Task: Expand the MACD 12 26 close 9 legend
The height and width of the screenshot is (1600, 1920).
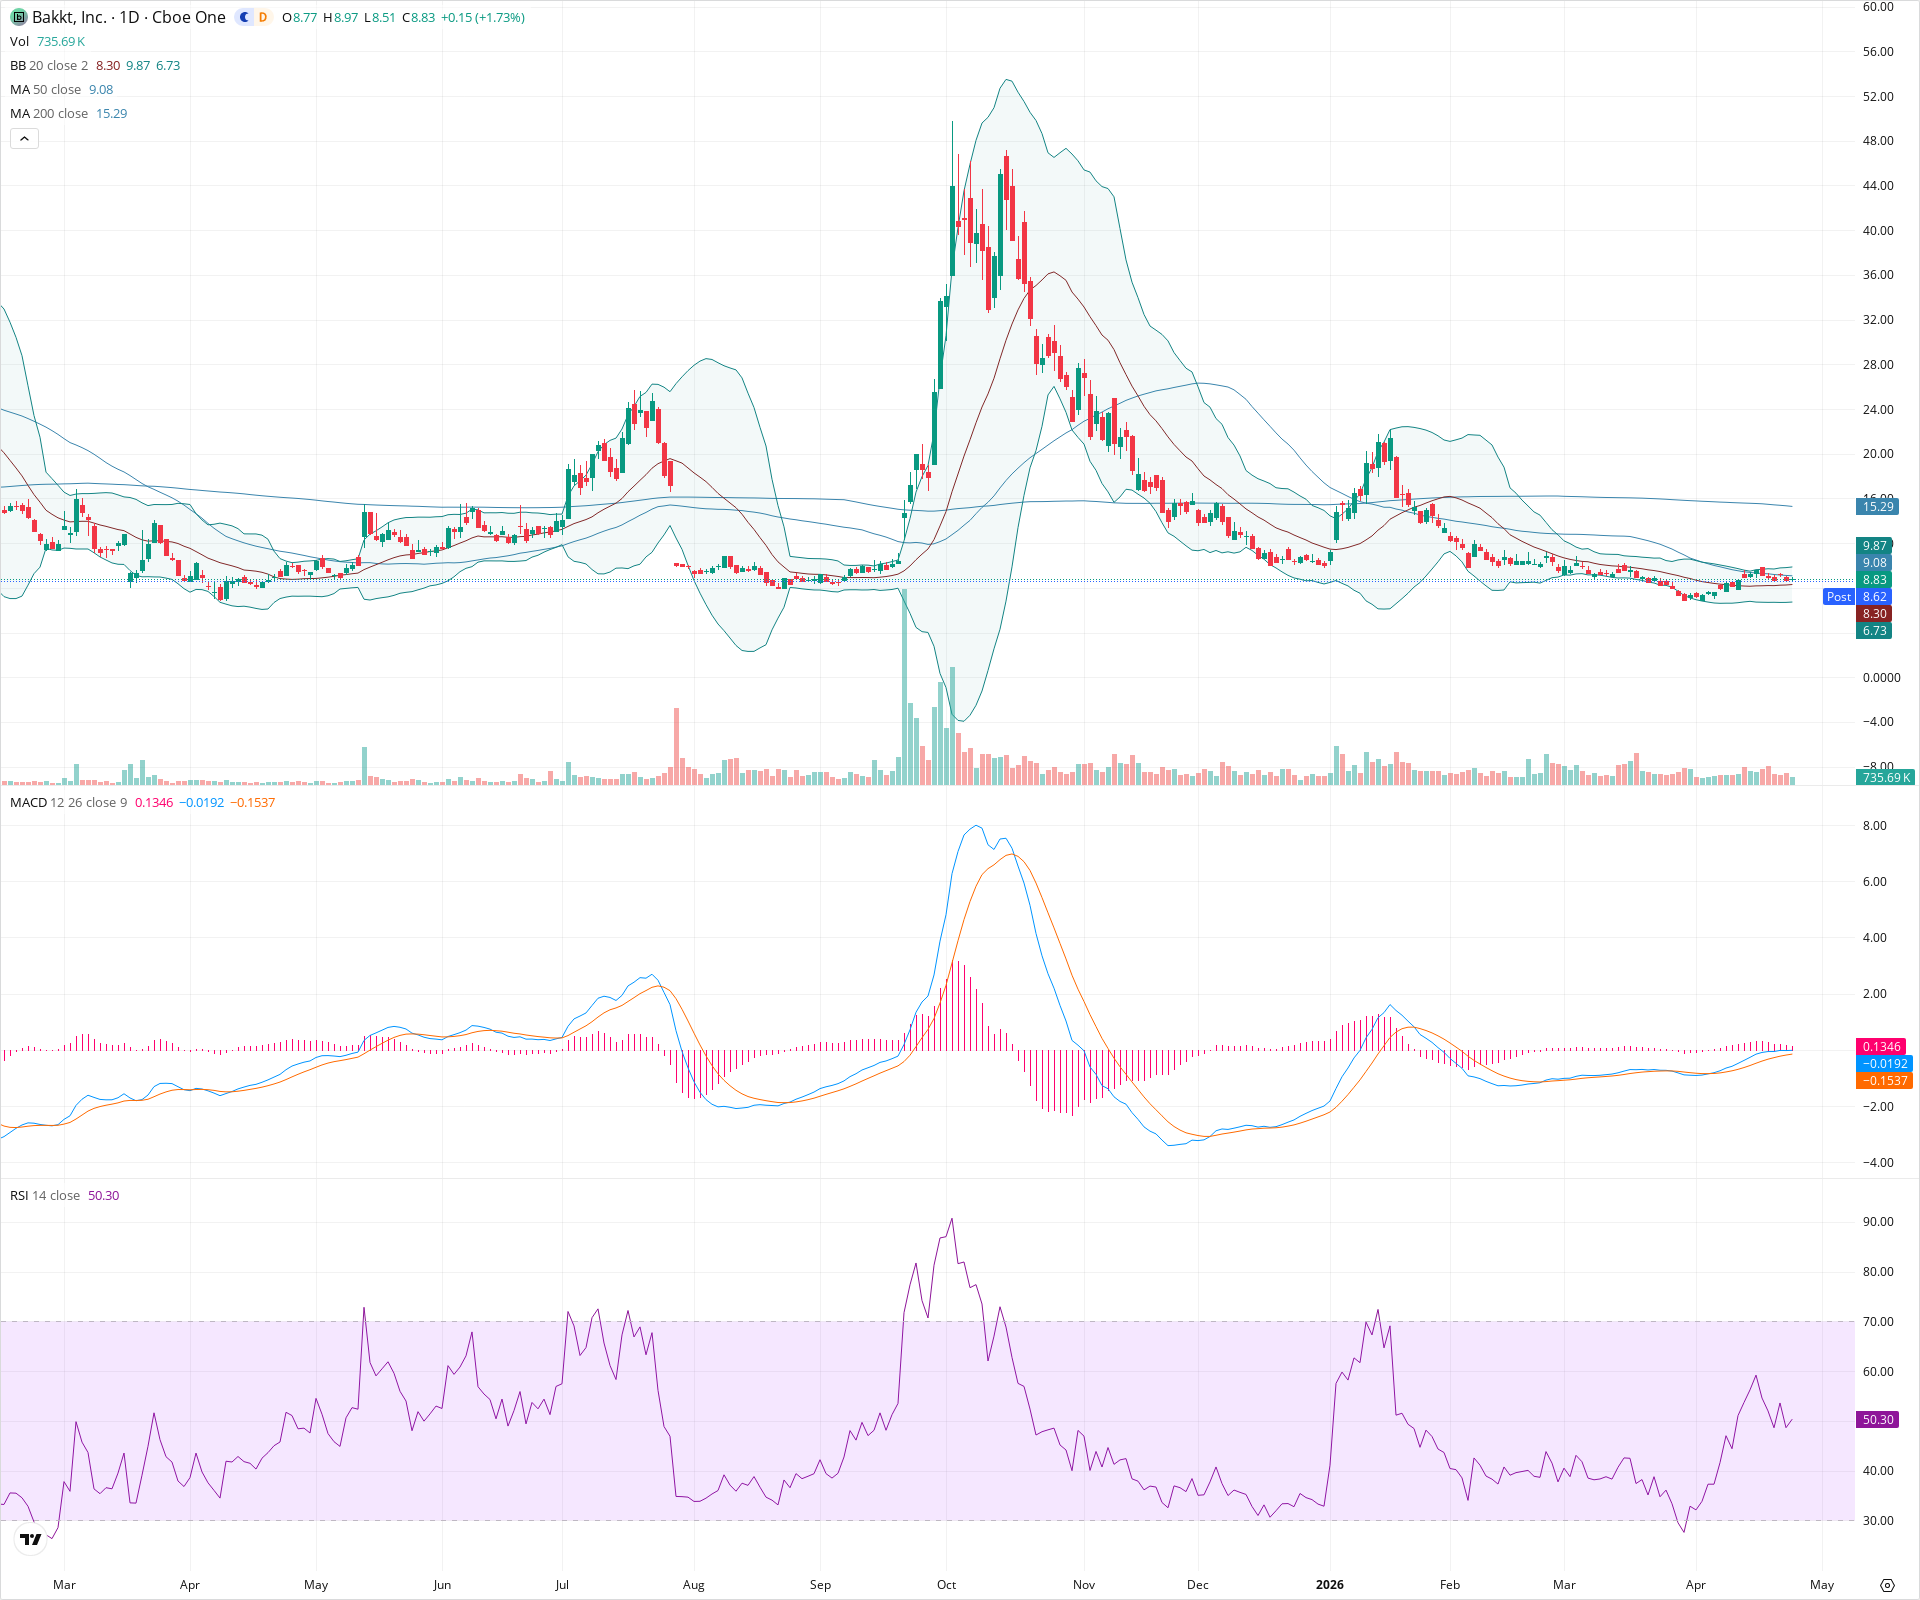Action: [x=60, y=802]
